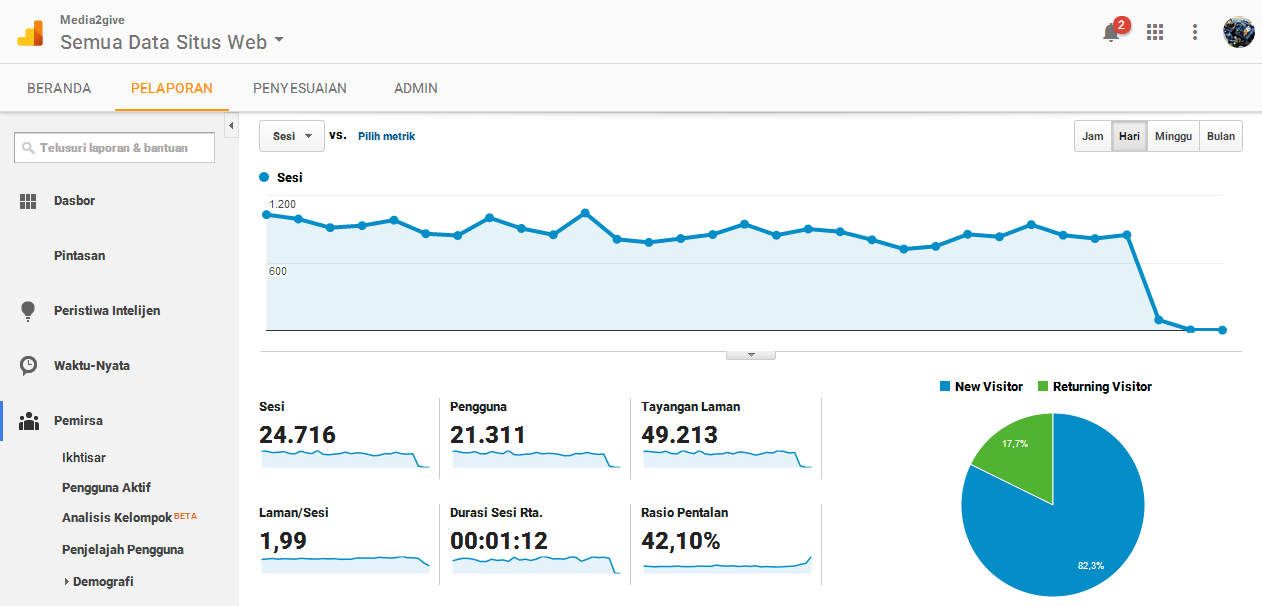Switch to the Penyesuaian tab
This screenshot has height=606, width=1262.
tap(299, 88)
